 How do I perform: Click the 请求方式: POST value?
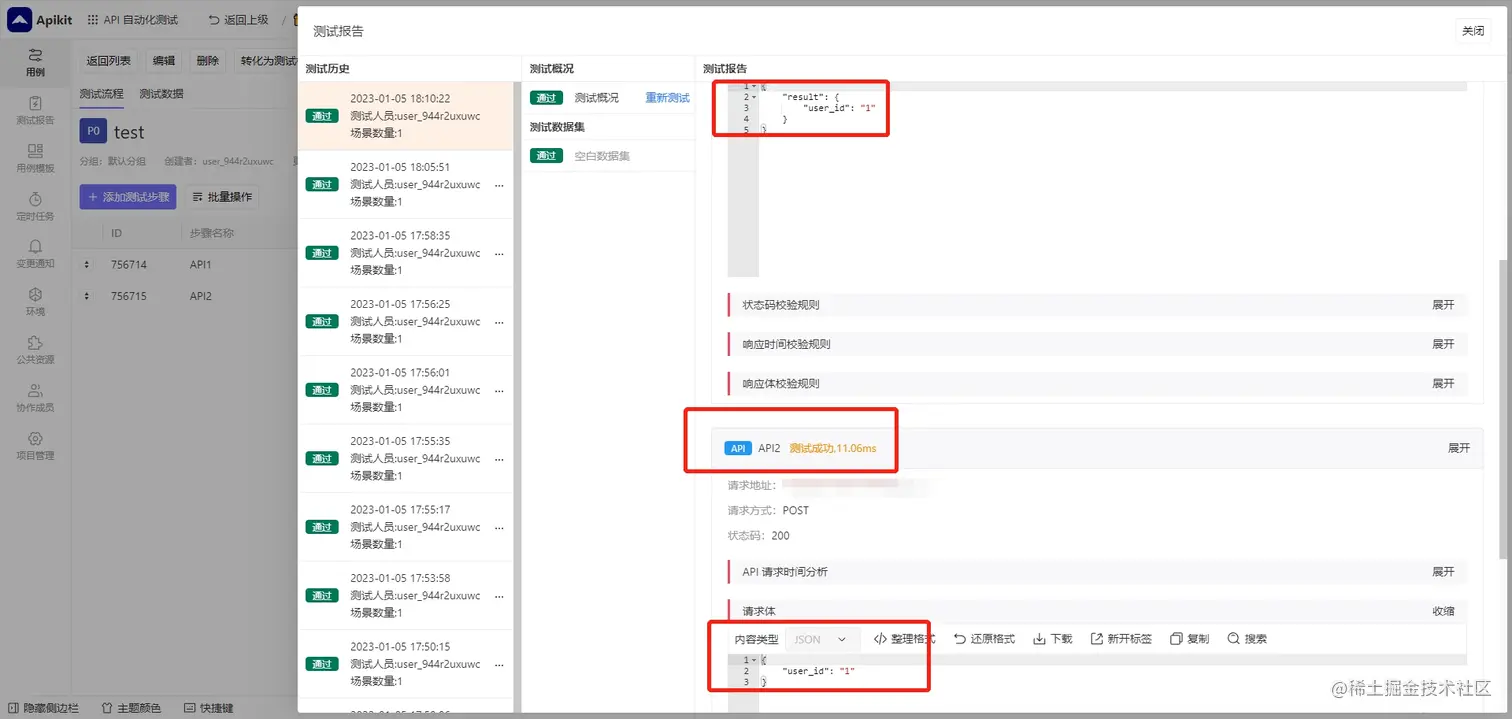point(796,510)
